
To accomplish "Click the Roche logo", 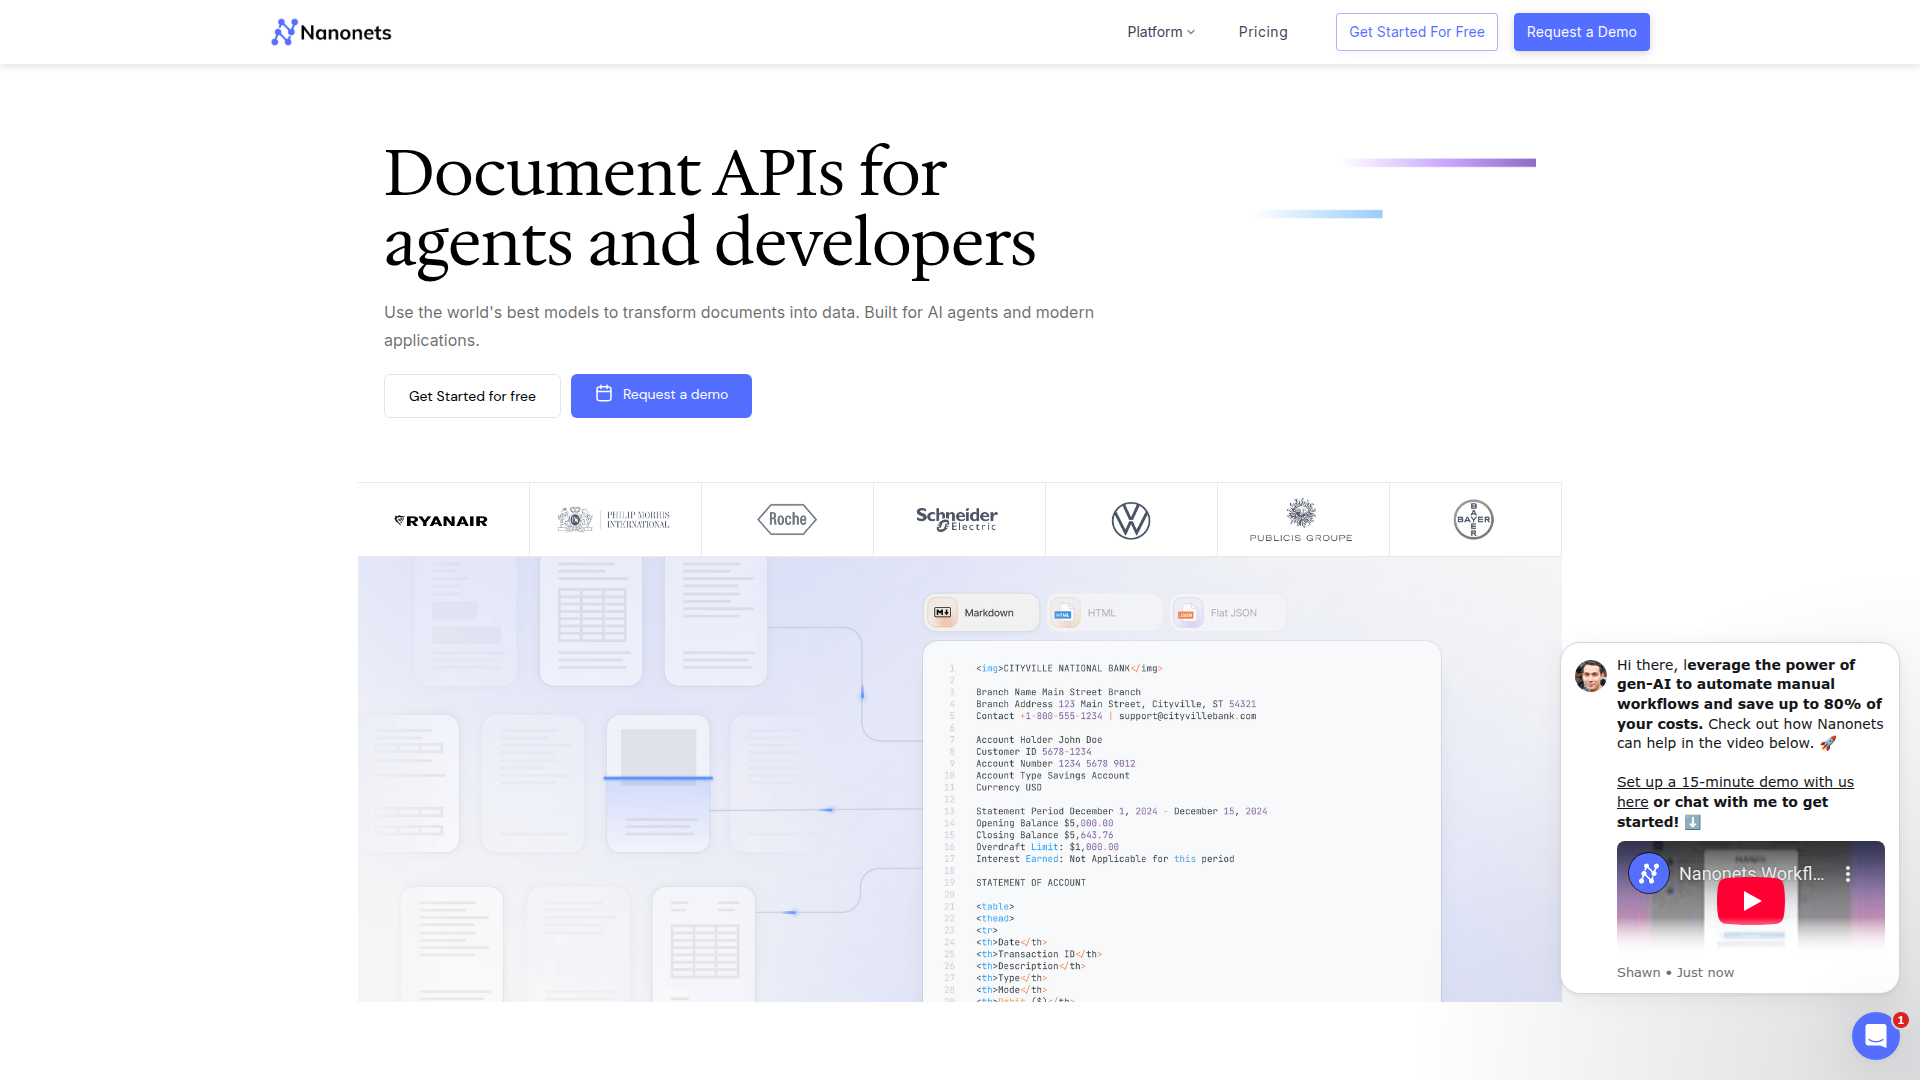I will click(787, 519).
